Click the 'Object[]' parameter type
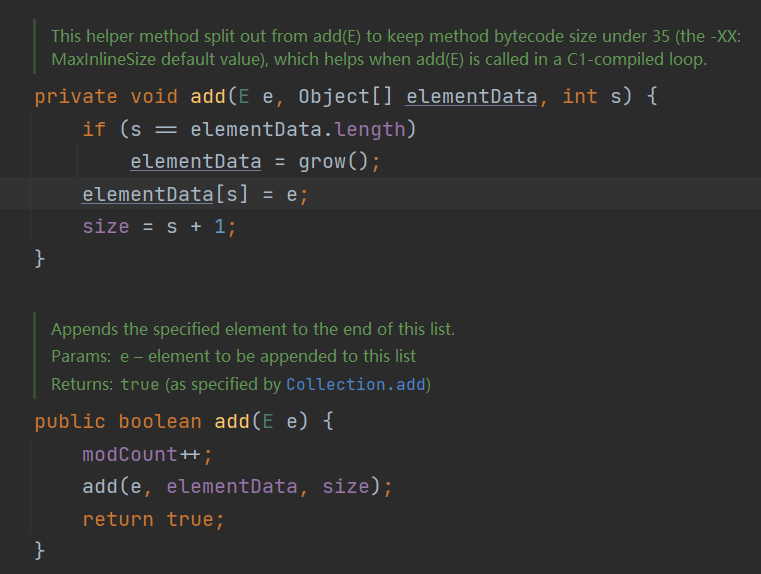 pos(345,97)
